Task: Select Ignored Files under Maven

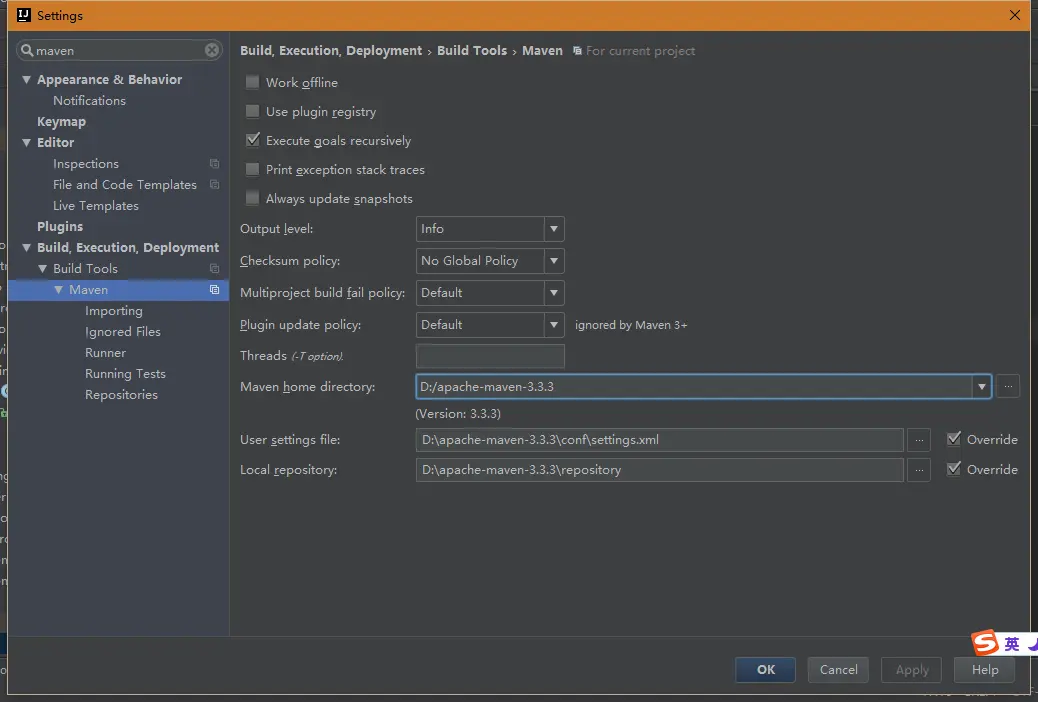Action: (122, 332)
